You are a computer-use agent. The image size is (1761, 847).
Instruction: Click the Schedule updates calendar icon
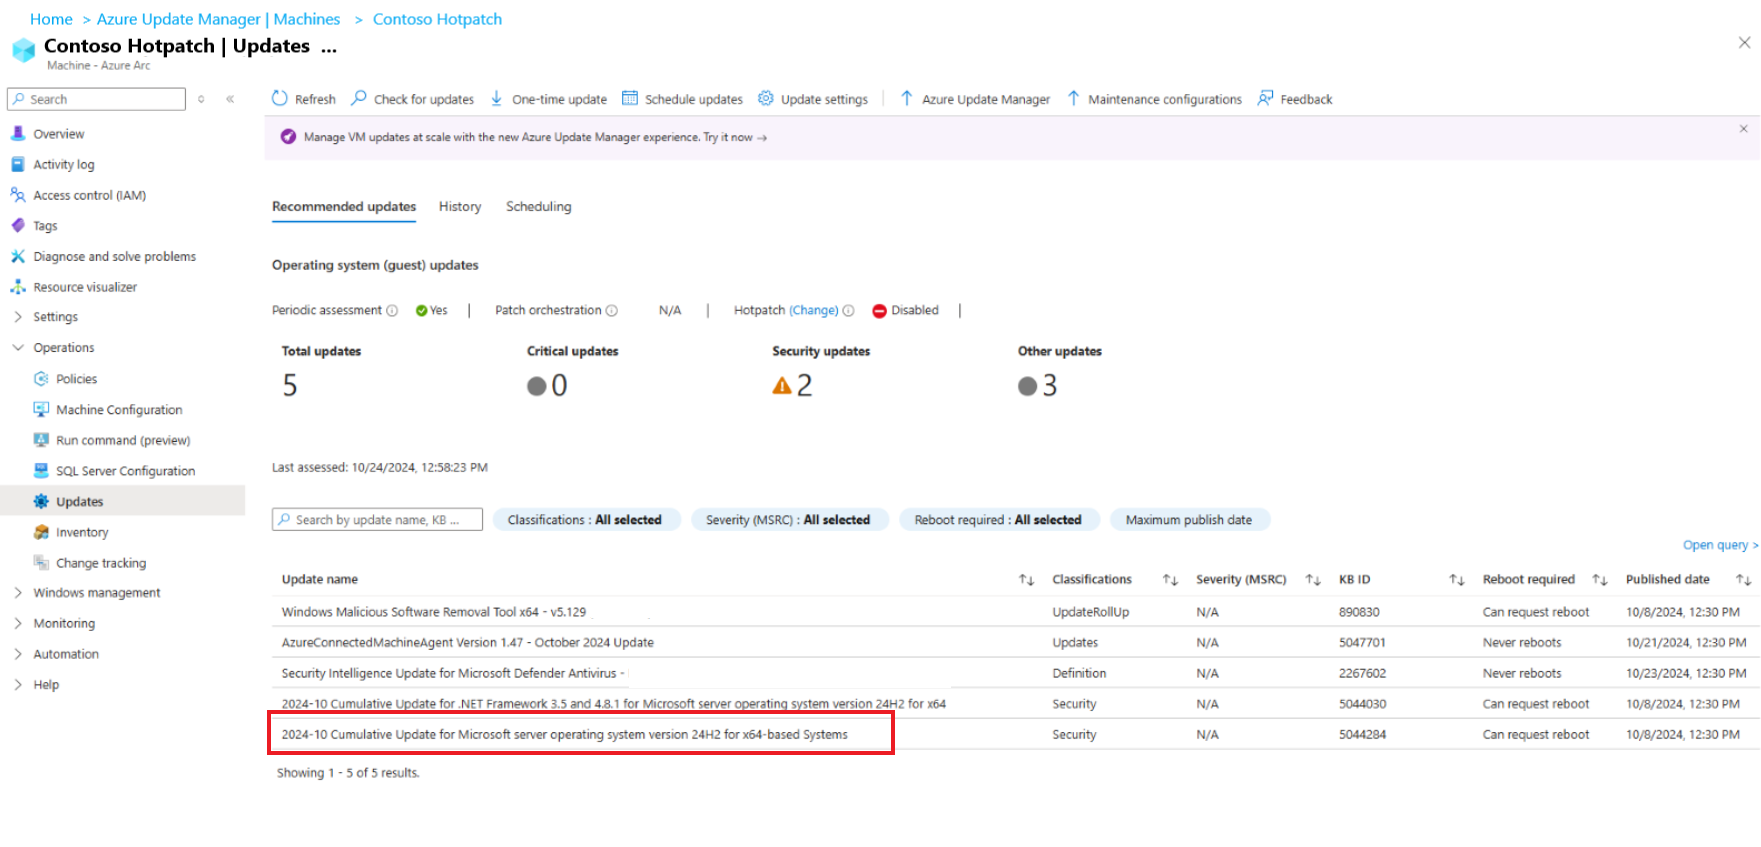click(x=630, y=98)
